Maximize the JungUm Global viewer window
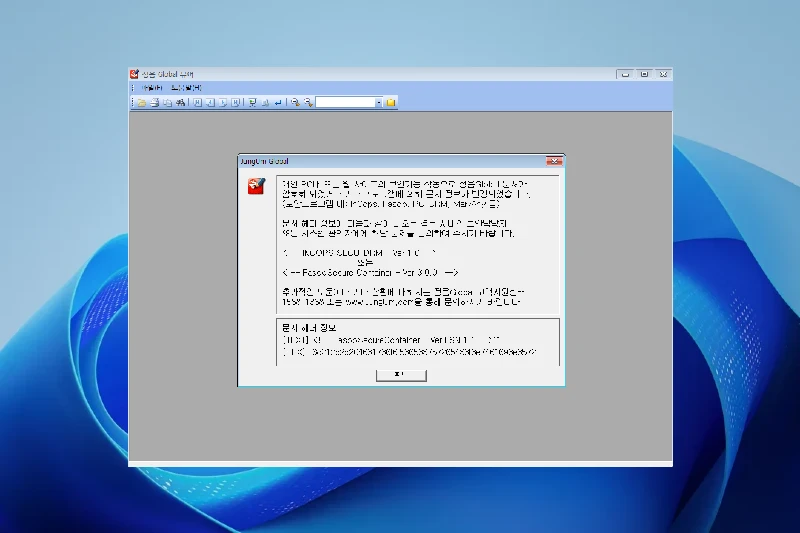Image resolution: width=800 pixels, height=533 pixels. [x=644, y=74]
